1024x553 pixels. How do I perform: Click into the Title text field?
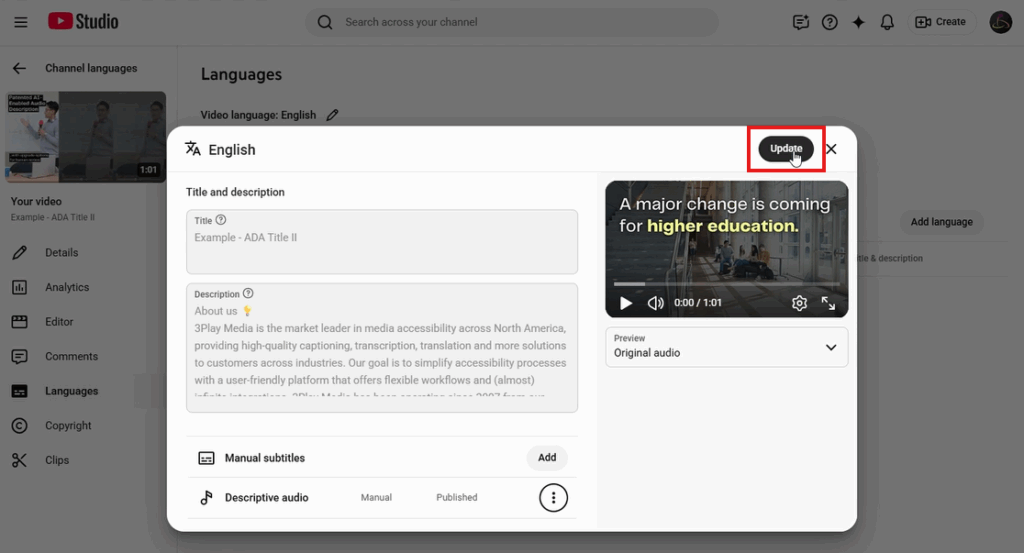pos(381,242)
